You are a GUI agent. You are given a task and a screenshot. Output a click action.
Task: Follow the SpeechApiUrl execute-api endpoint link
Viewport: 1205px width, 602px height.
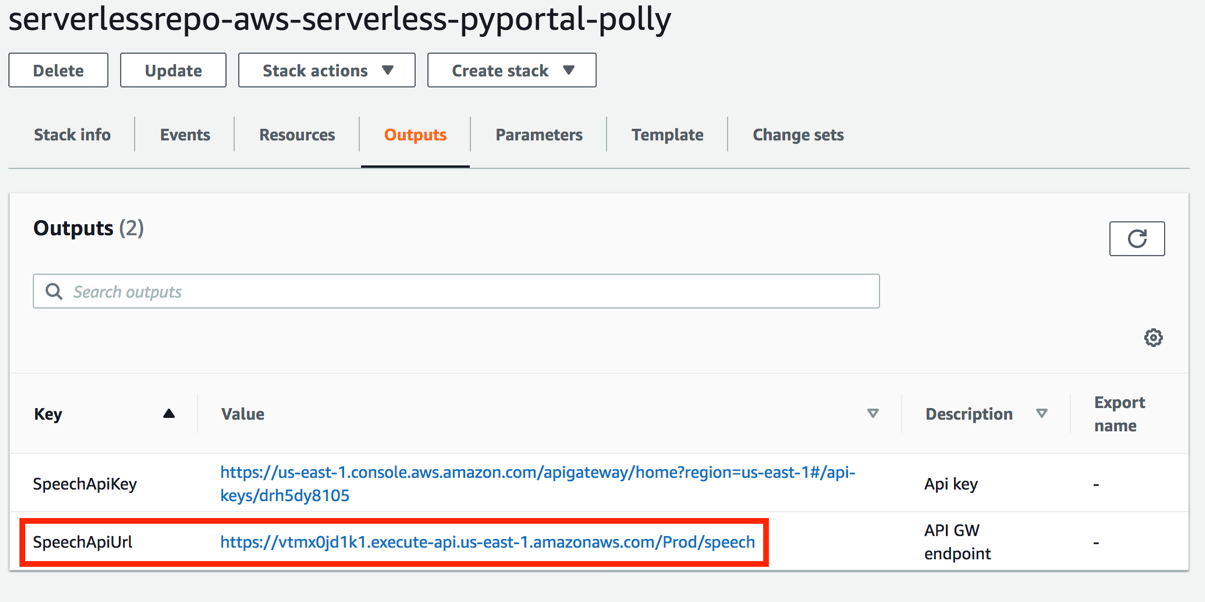488,542
